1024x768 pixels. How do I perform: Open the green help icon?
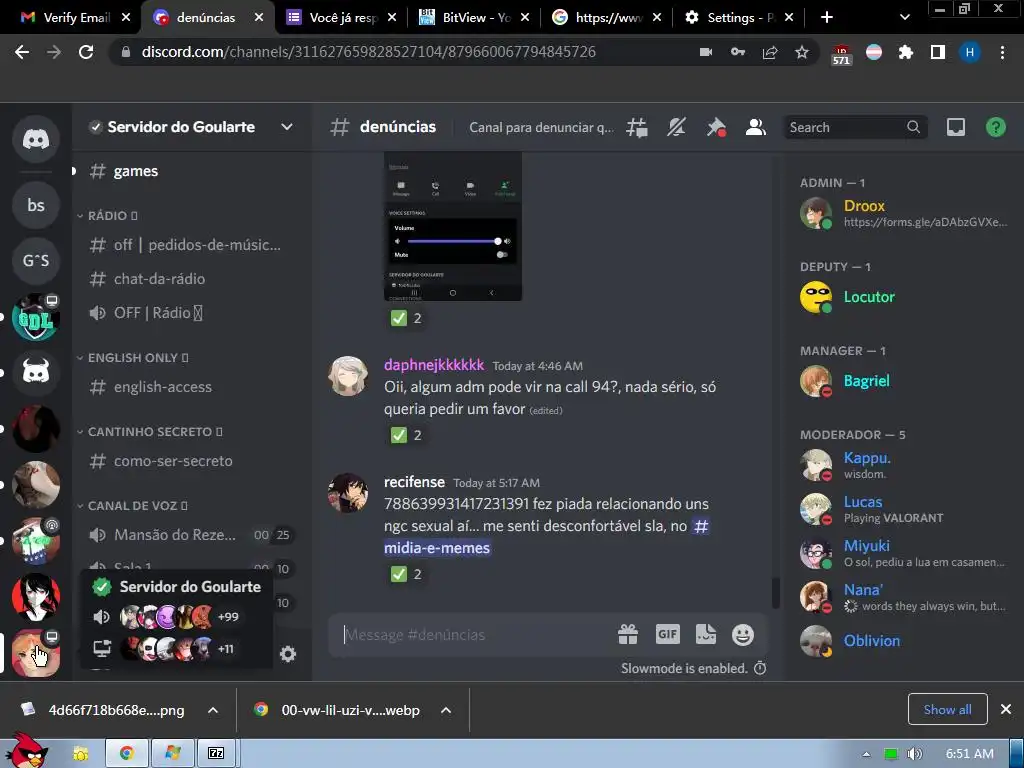coord(995,127)
